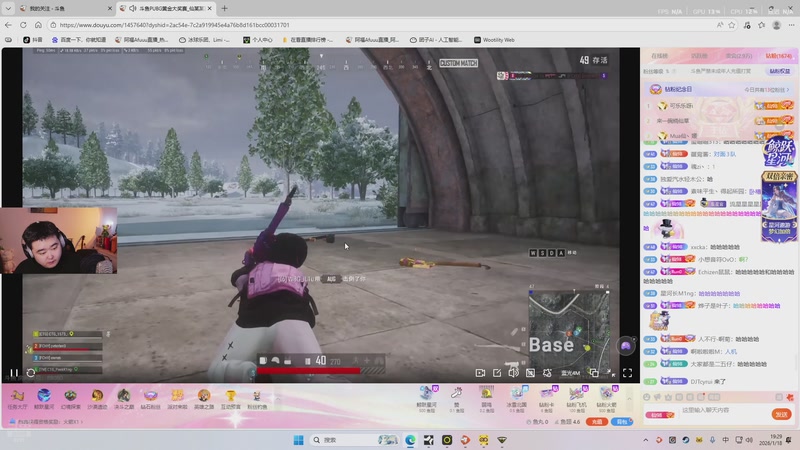The width and height of the screenshot is (800, 450).
Task: Switch to 贵宾 tab in chat panel
Action: coord(739,56)
